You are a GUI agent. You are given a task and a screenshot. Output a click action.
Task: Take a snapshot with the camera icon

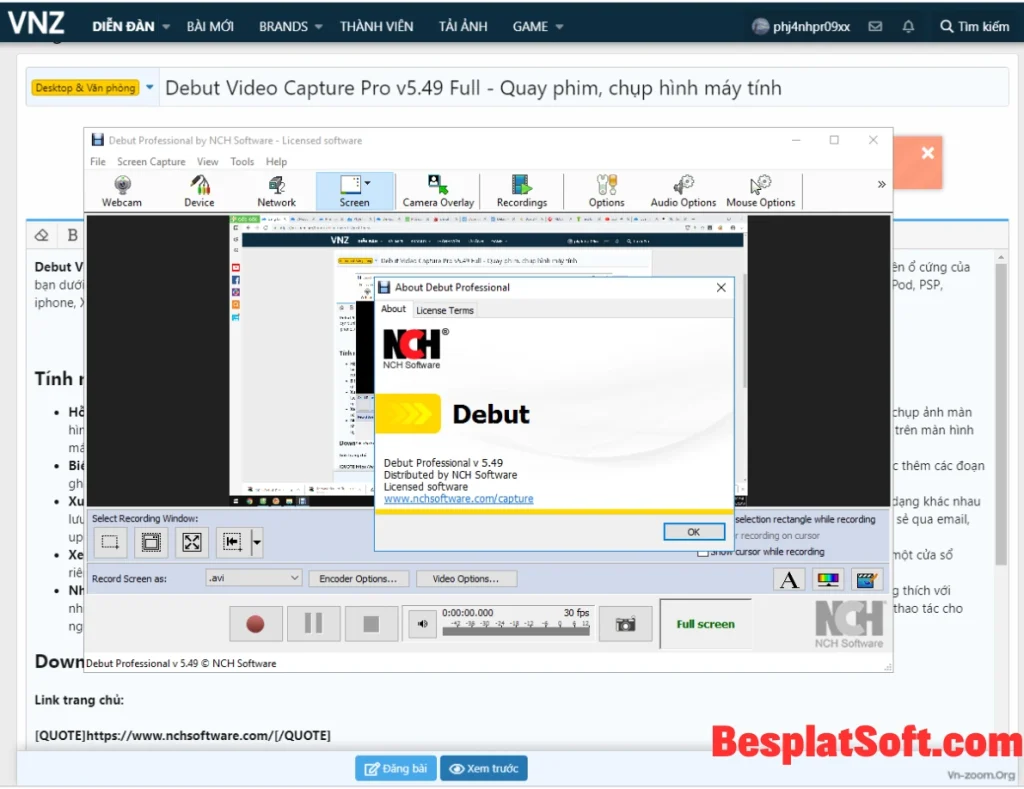tap(626, 624)
